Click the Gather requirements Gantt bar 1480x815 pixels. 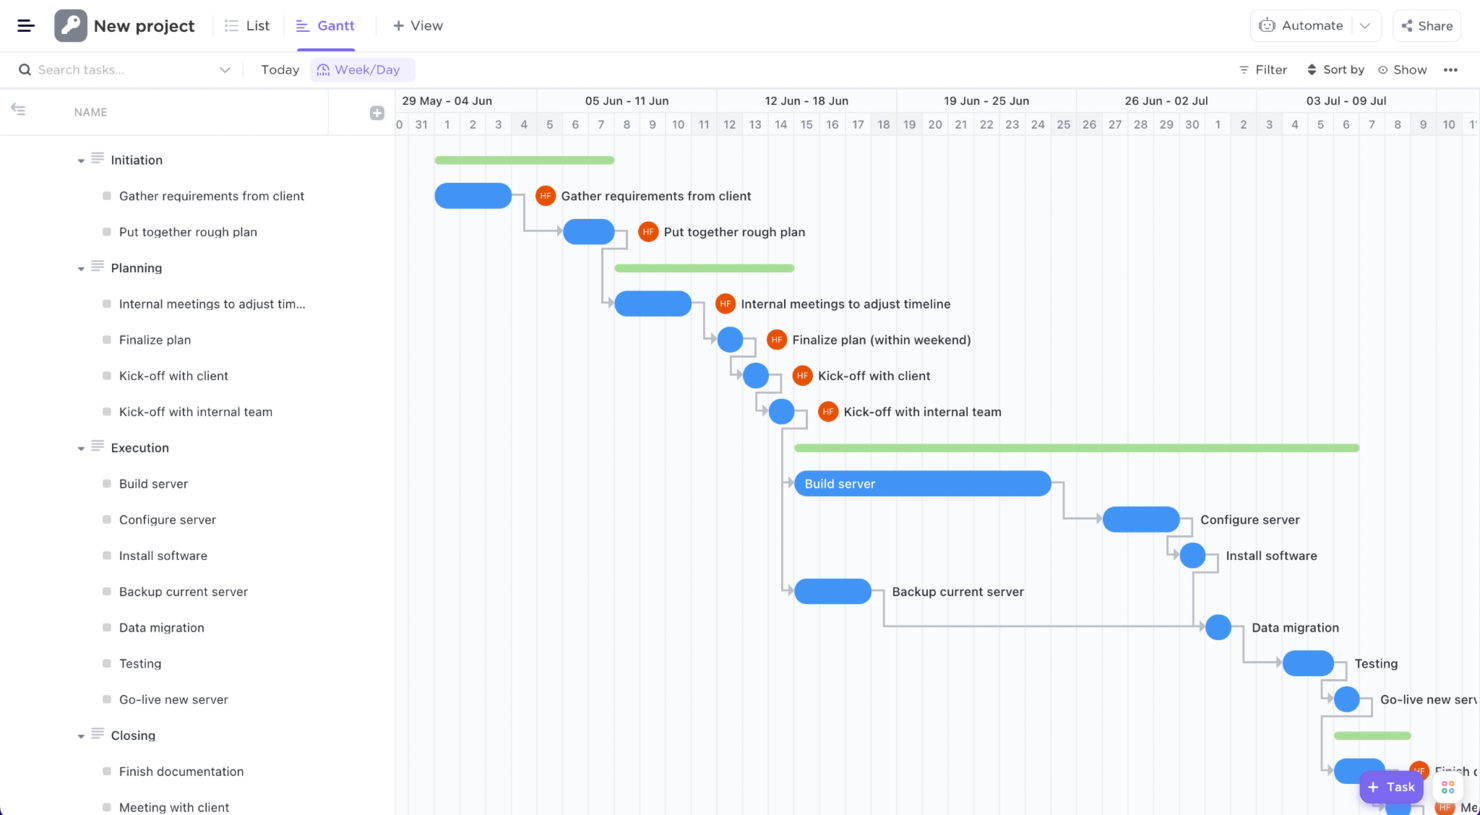473,196
